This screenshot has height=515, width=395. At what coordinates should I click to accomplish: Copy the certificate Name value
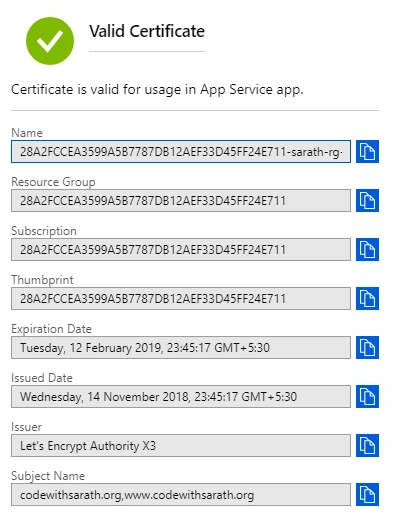coord(367,151)
